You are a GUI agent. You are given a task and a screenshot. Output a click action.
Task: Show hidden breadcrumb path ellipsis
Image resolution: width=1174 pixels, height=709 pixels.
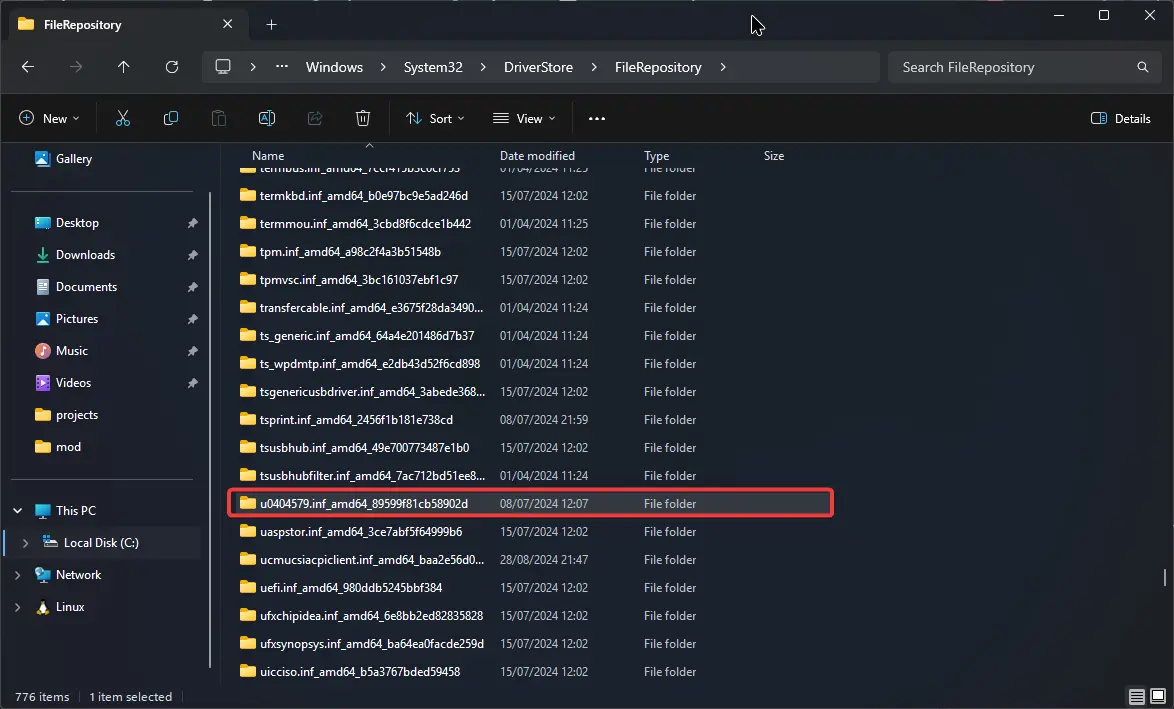pyautogui.click(x=282, y=67)
